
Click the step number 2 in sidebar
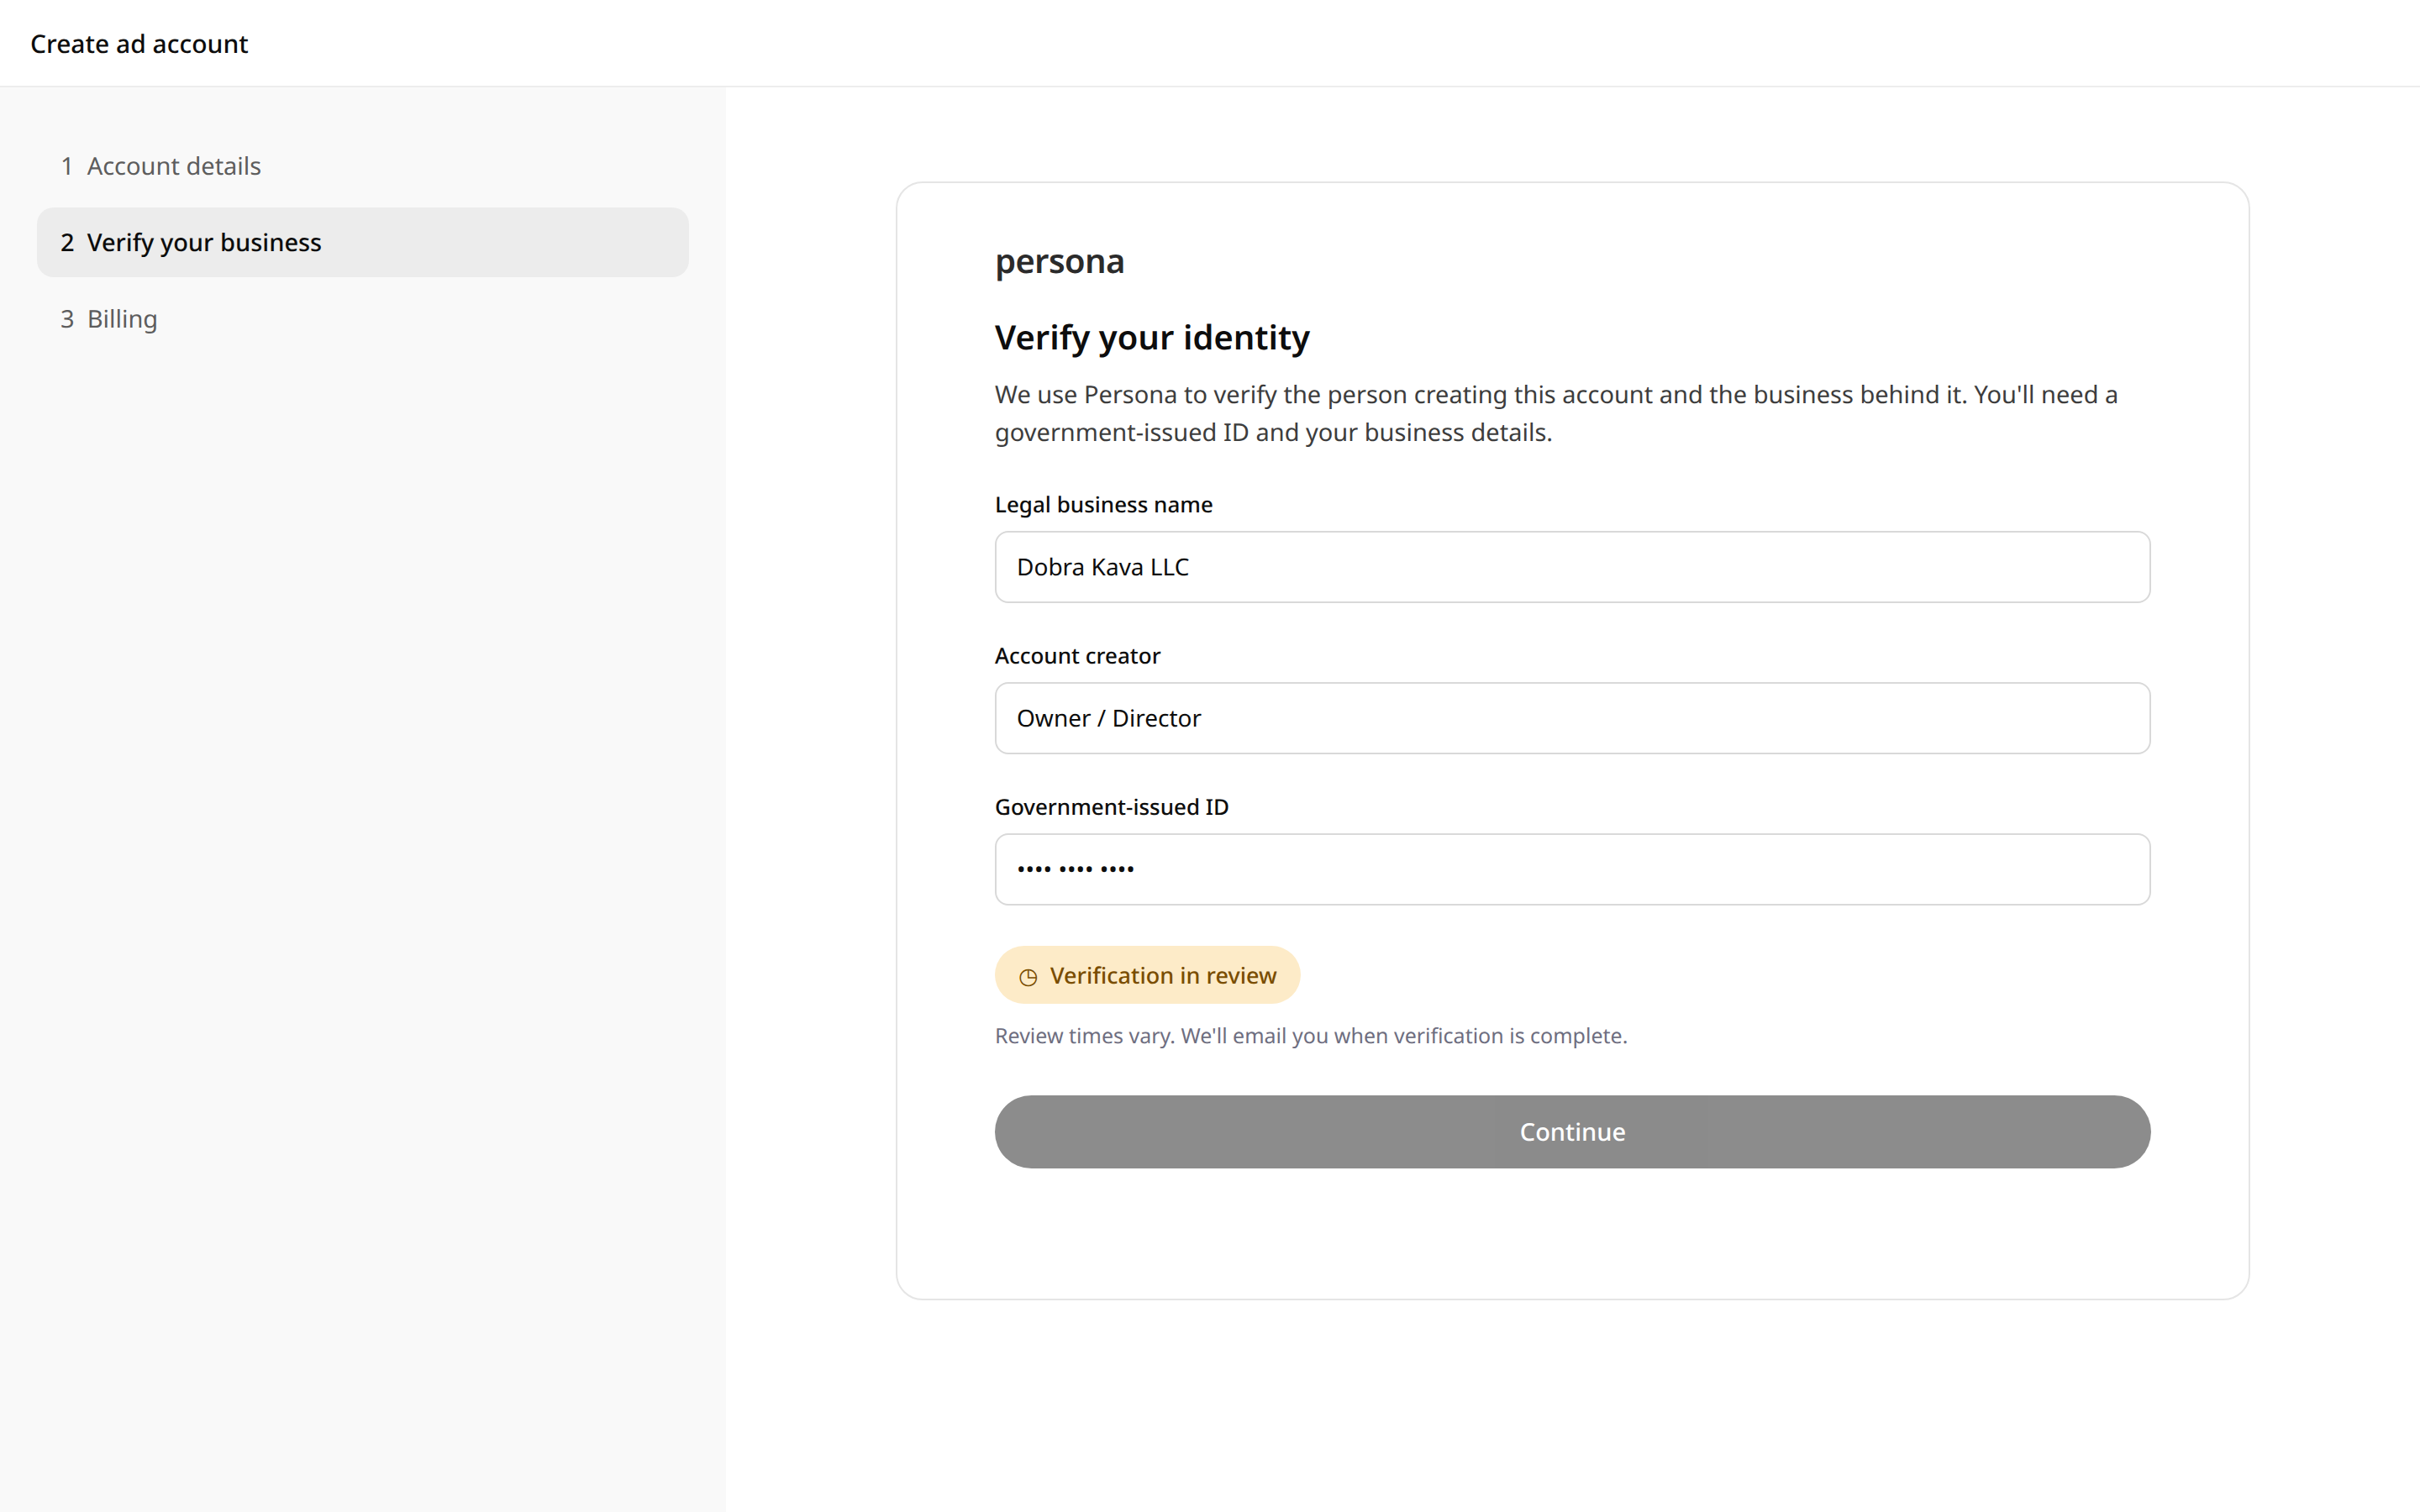tap(67, 242)
